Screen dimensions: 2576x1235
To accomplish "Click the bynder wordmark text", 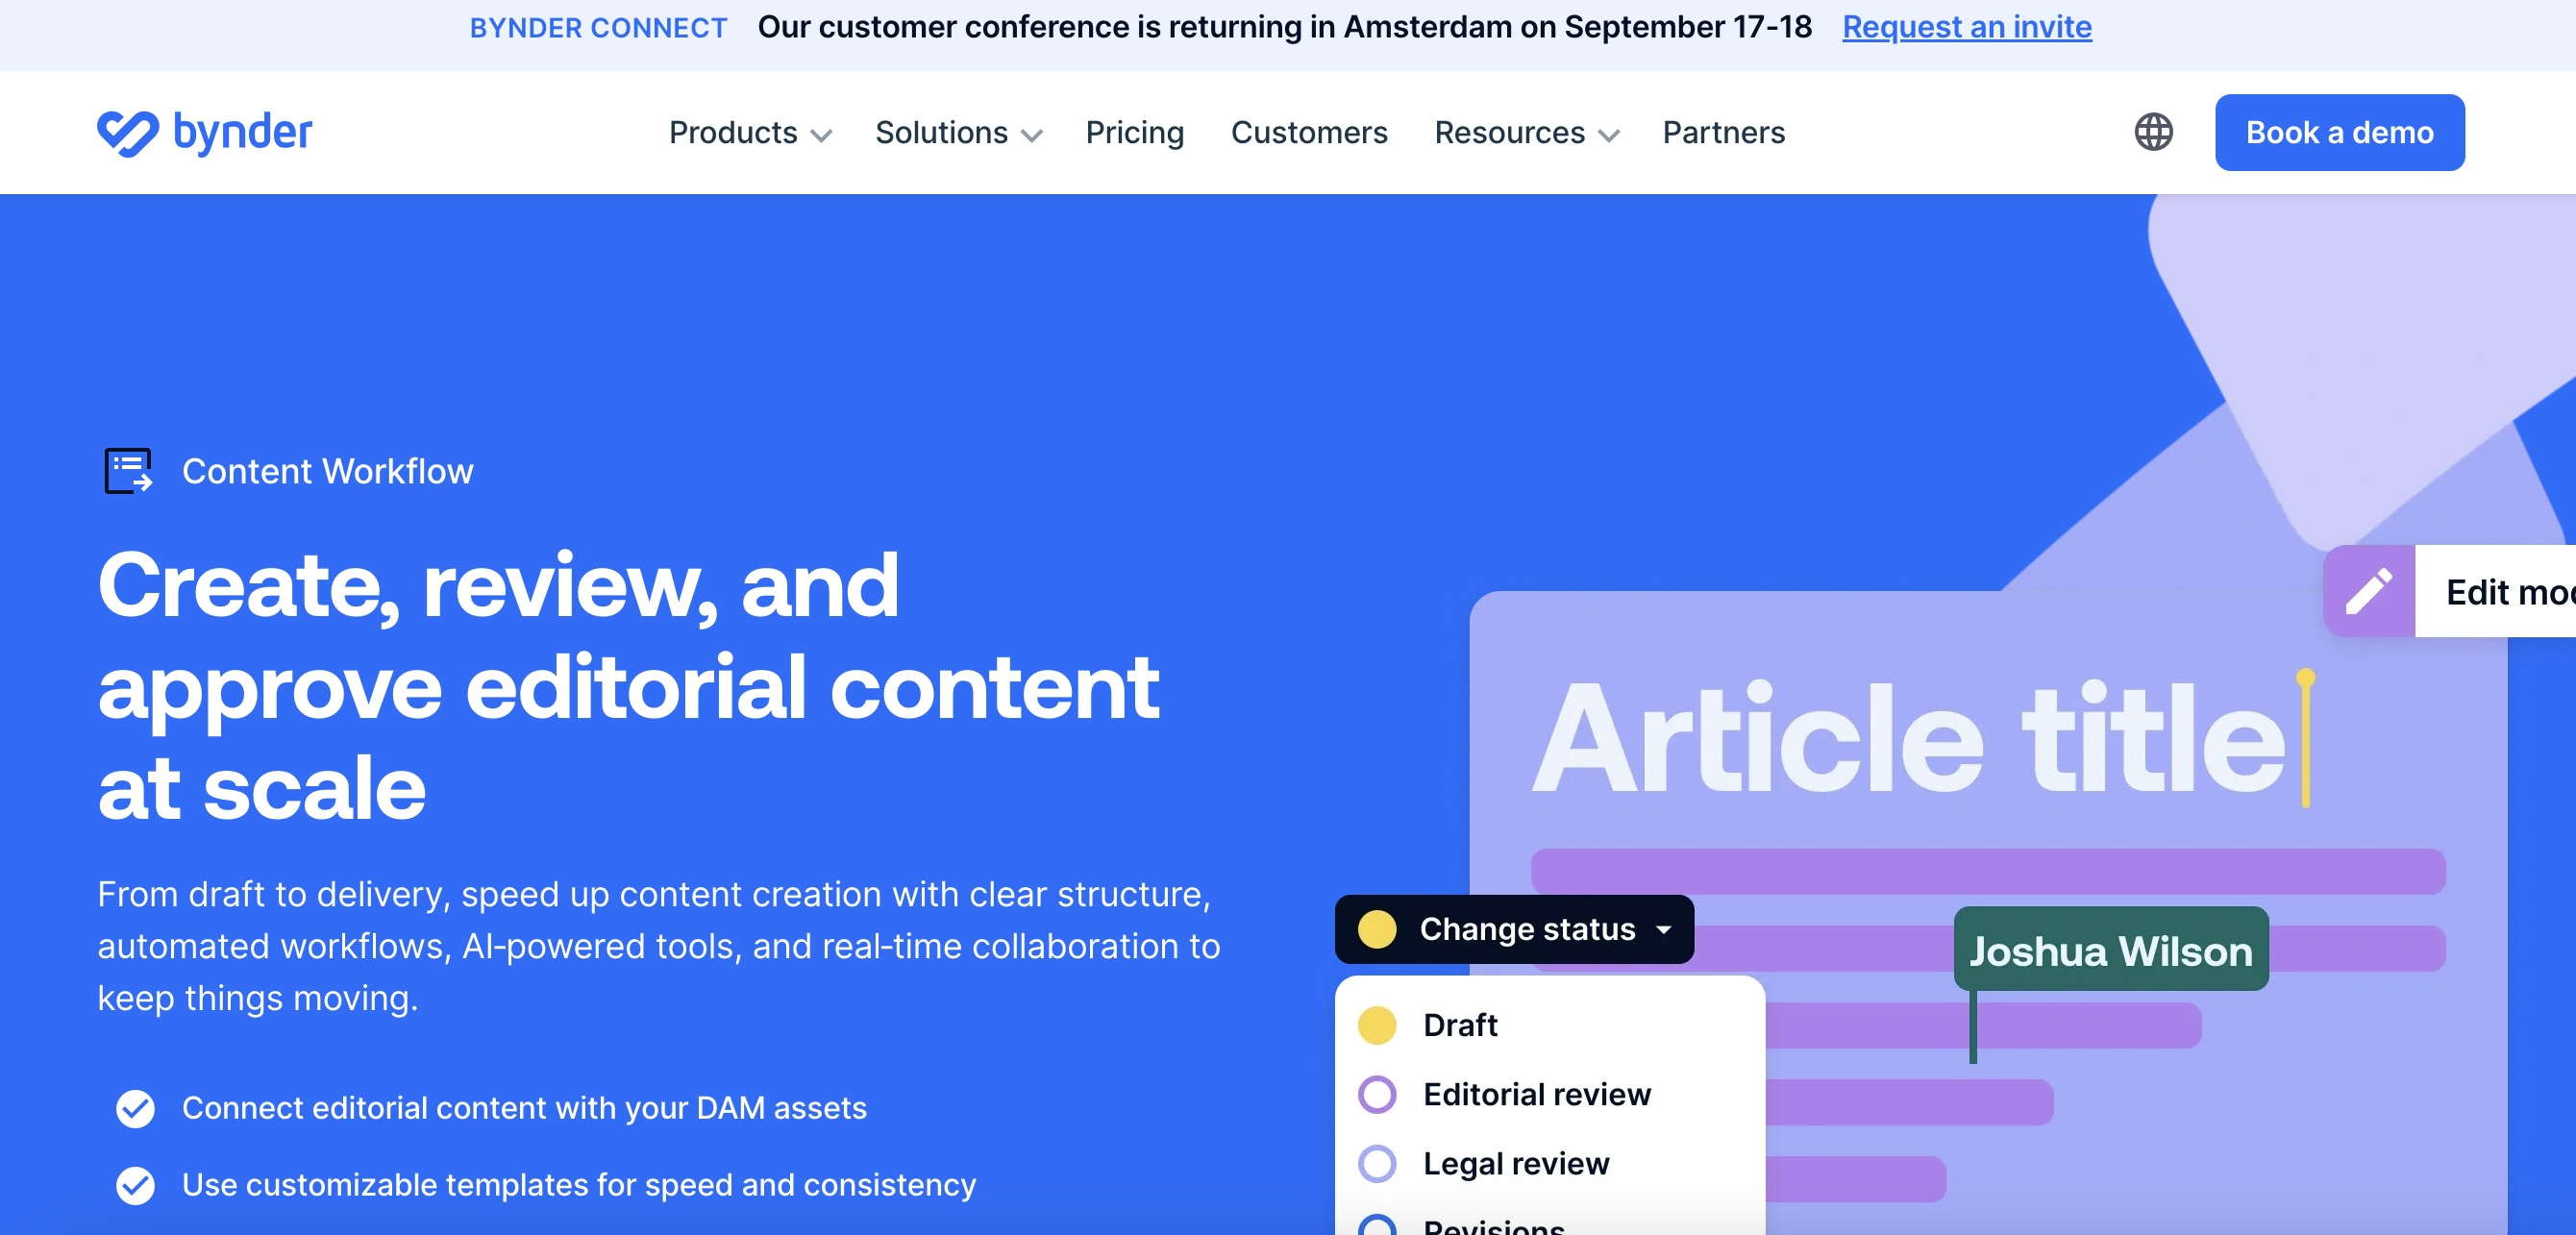I will tap(242, 132).
